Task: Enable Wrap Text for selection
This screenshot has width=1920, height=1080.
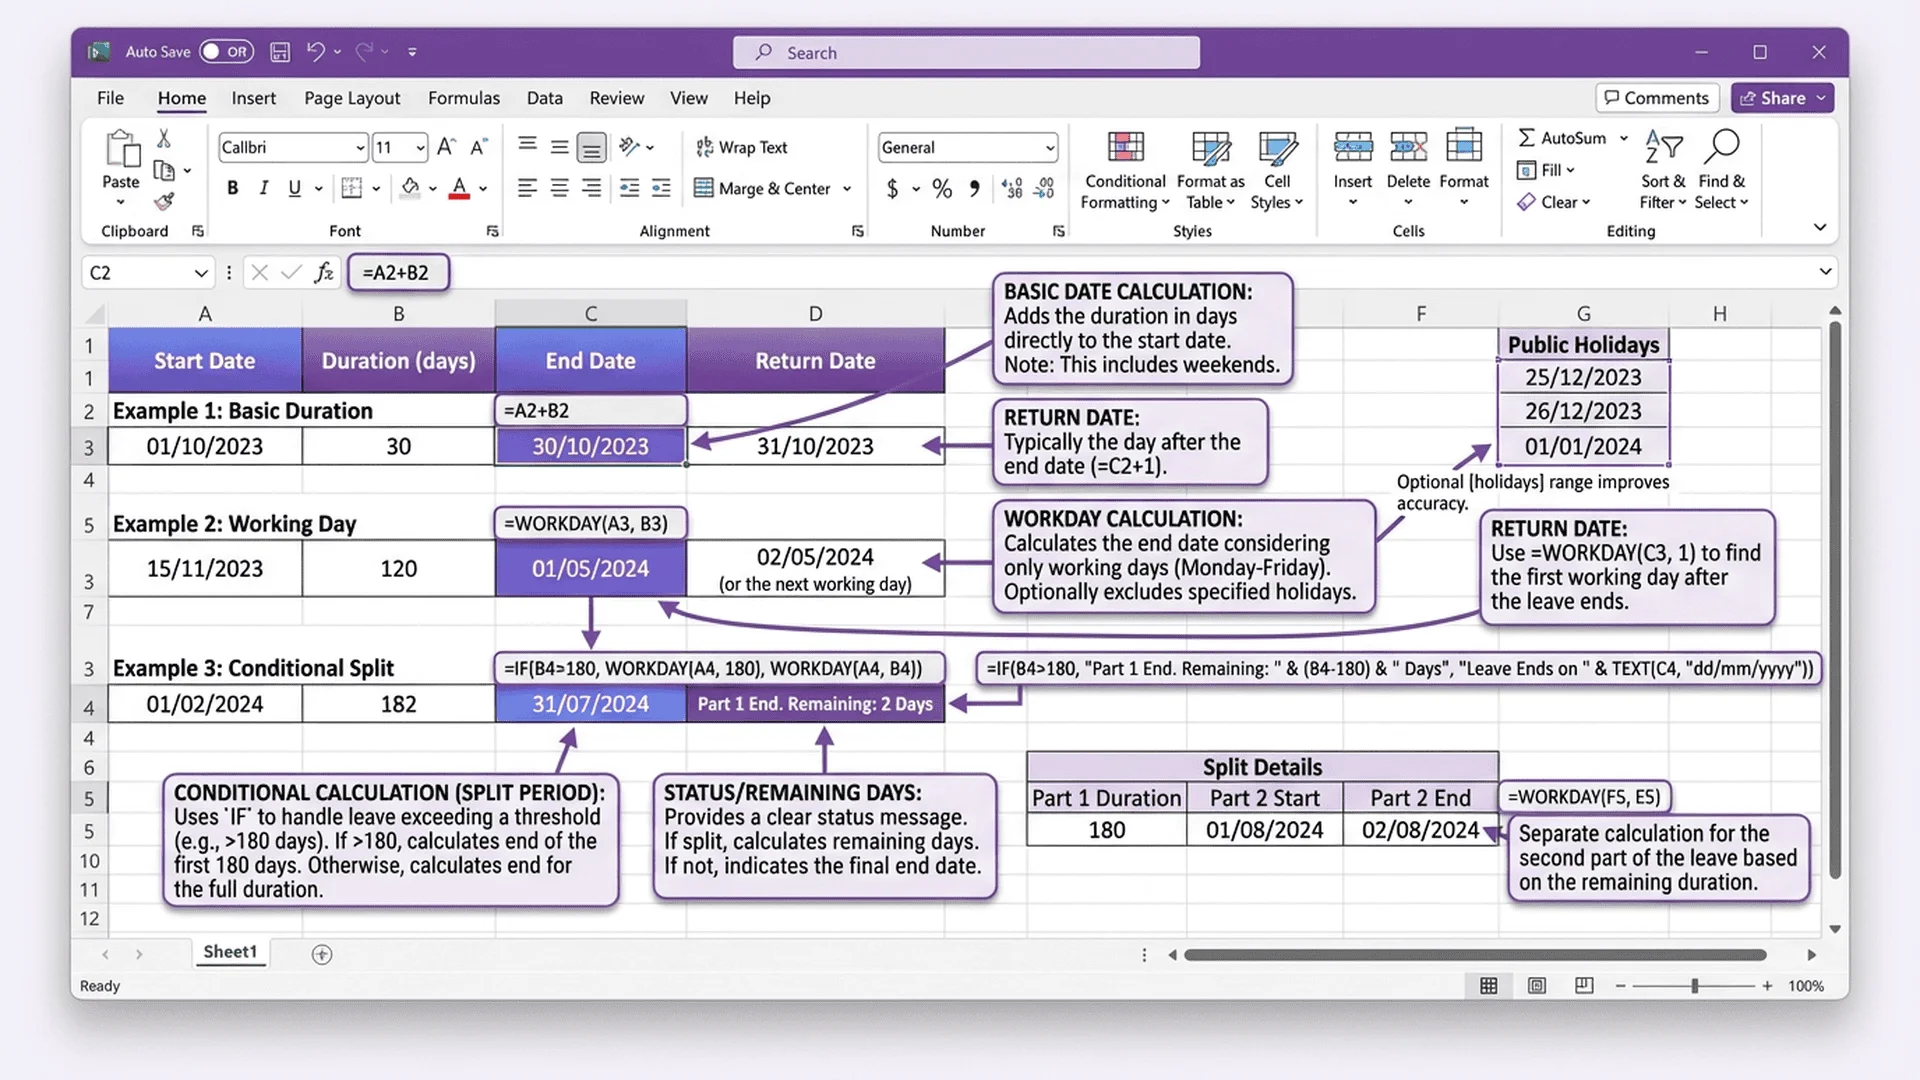Action: (x=743, y=147)
